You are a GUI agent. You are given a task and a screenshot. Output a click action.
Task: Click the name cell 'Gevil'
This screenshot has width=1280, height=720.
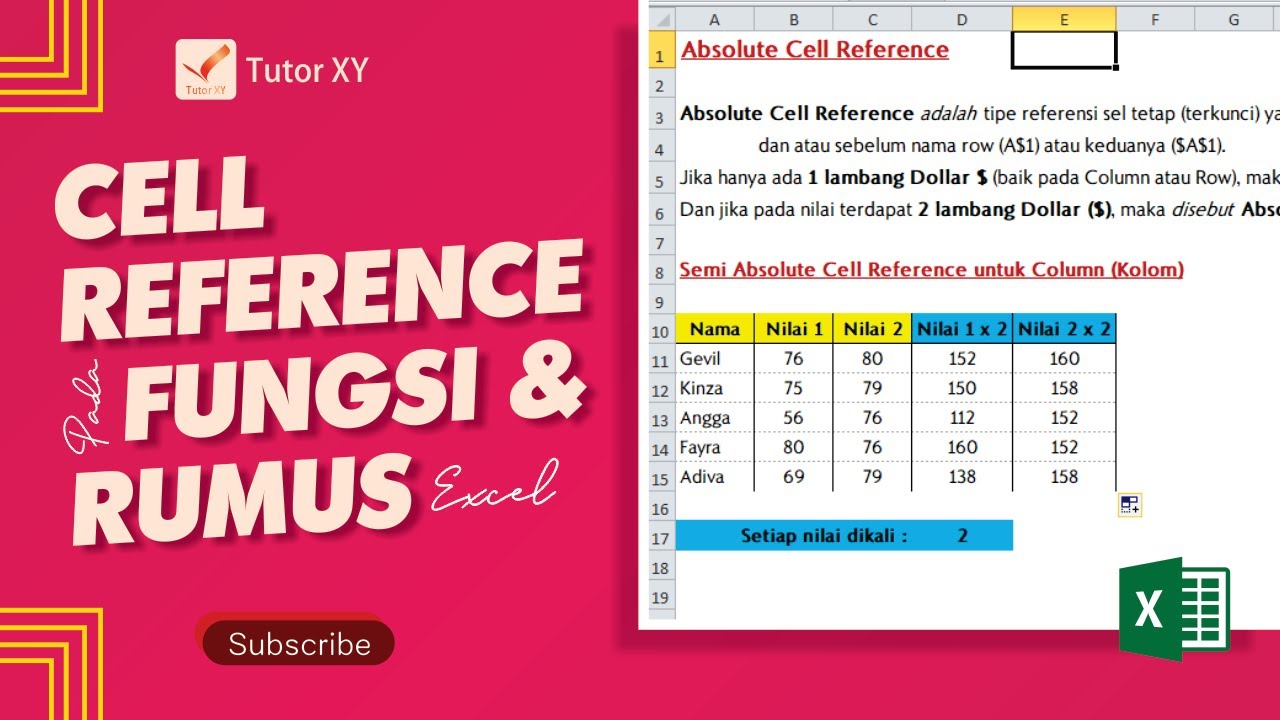point(715,358)
